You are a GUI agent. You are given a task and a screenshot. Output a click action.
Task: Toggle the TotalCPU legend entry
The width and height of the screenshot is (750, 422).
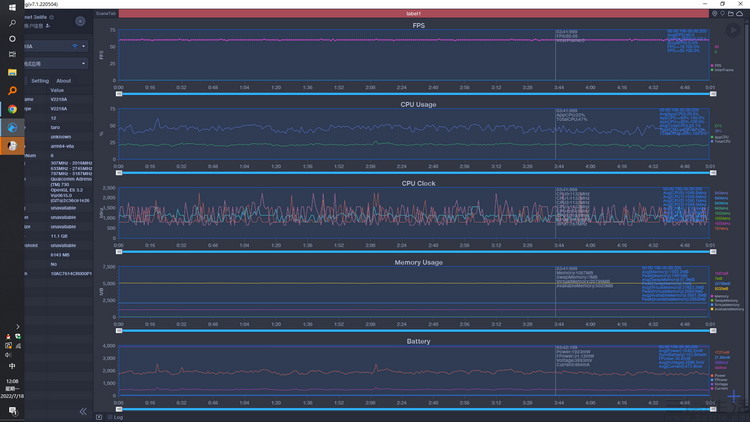click(720, 142)
